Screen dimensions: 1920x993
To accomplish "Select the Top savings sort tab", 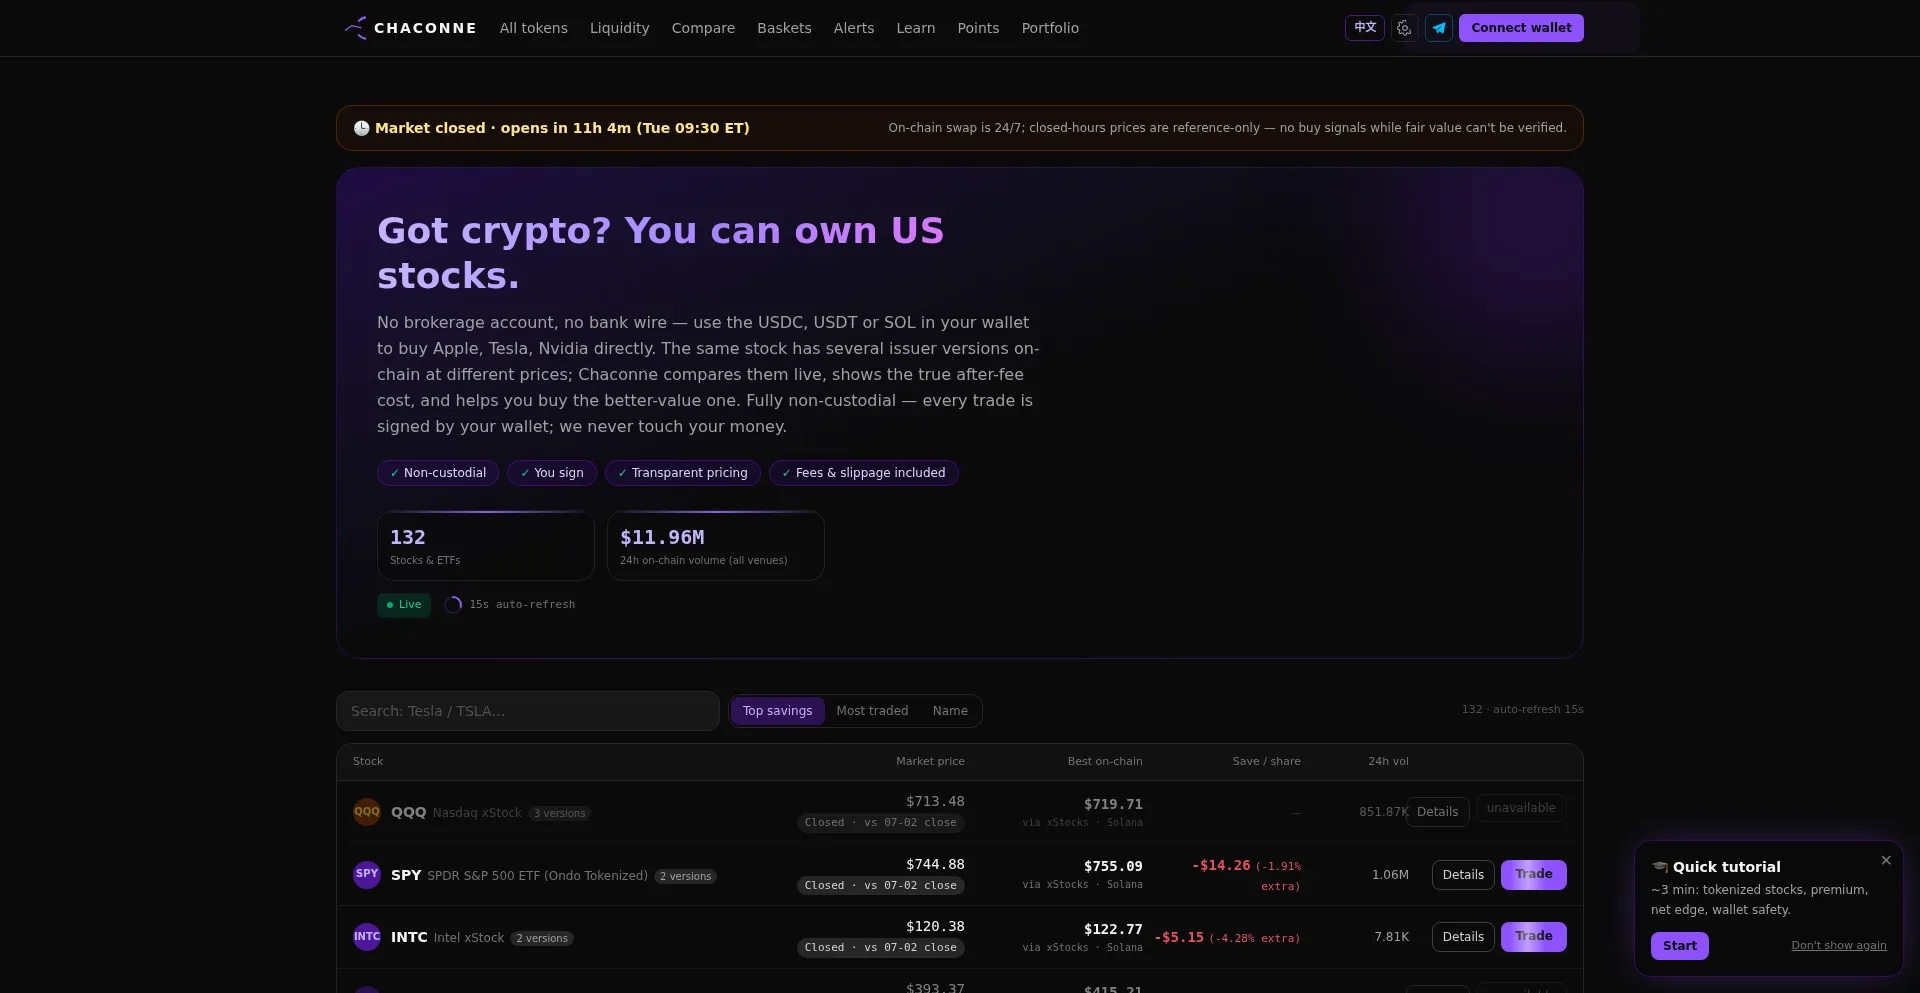I will 778,711.
